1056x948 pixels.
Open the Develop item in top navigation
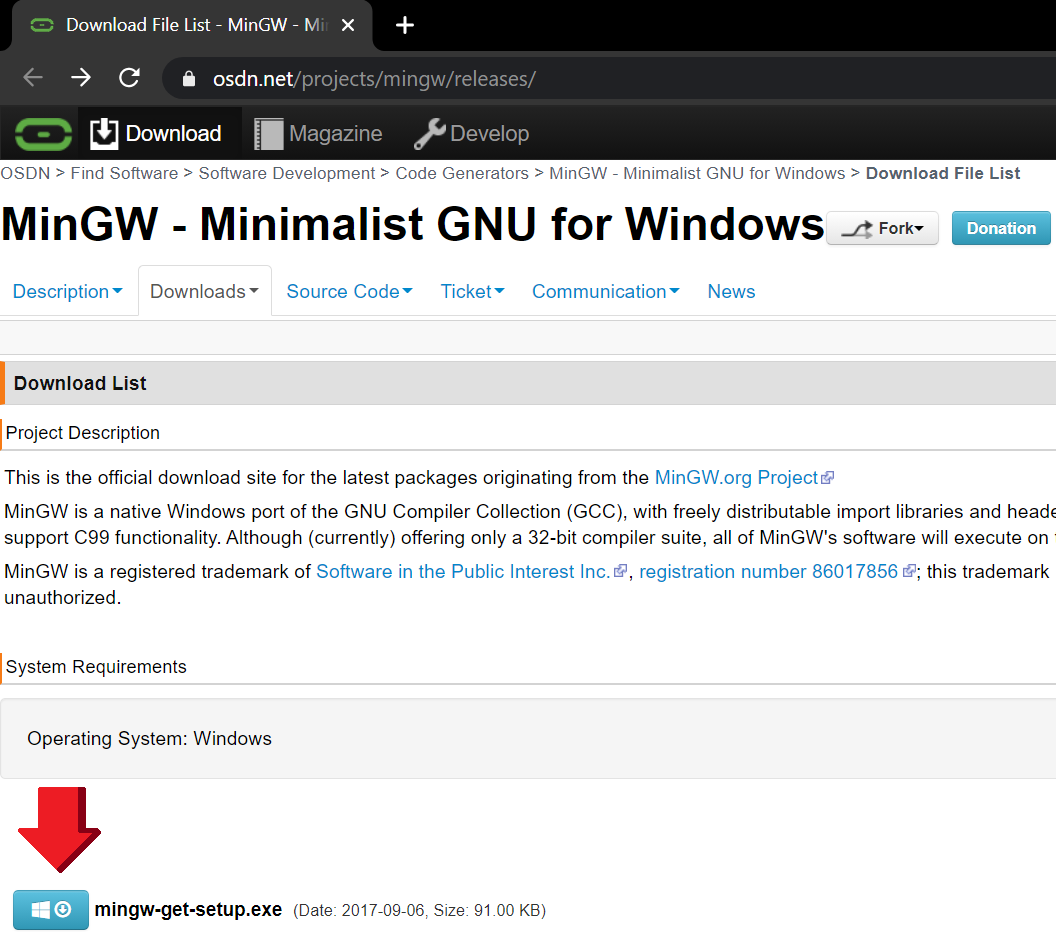click(471, 133)
